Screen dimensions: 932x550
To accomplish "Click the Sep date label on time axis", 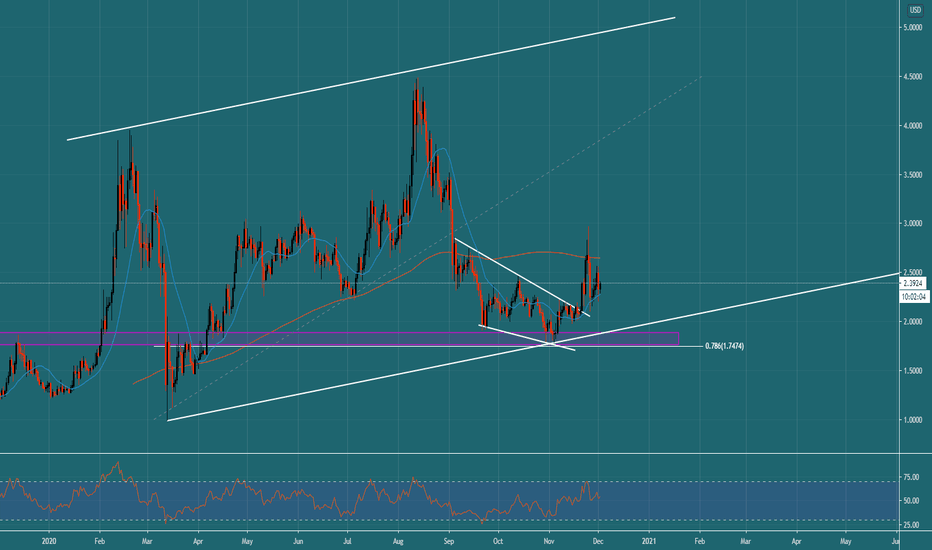I will point(449,541).
